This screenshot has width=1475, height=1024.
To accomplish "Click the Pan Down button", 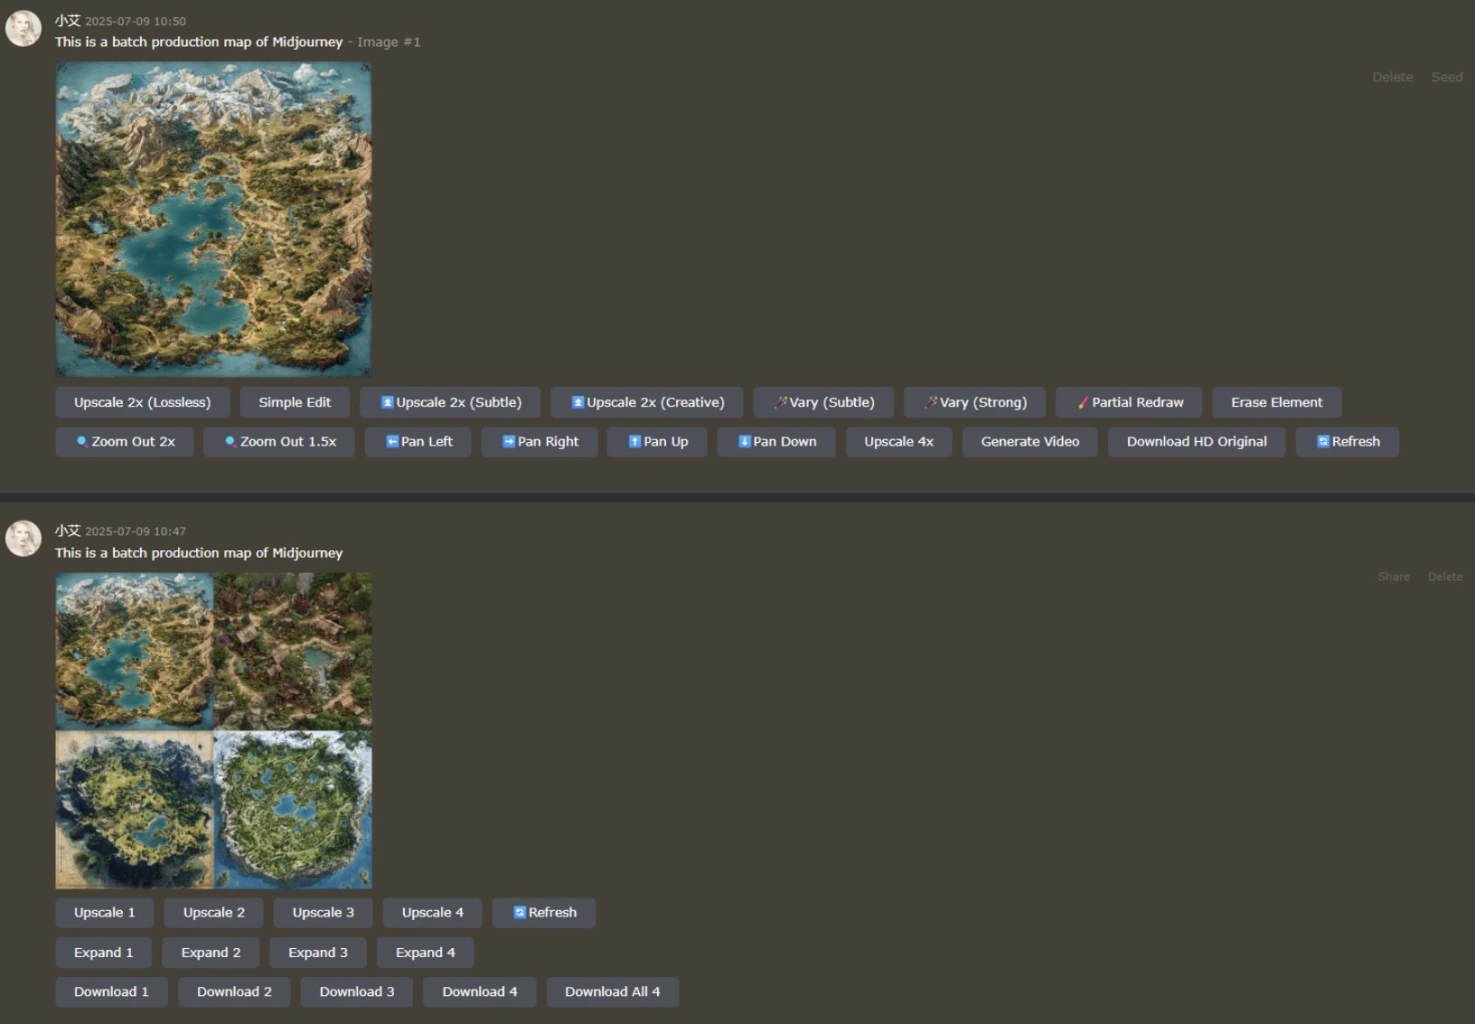I will pos(776,441).
